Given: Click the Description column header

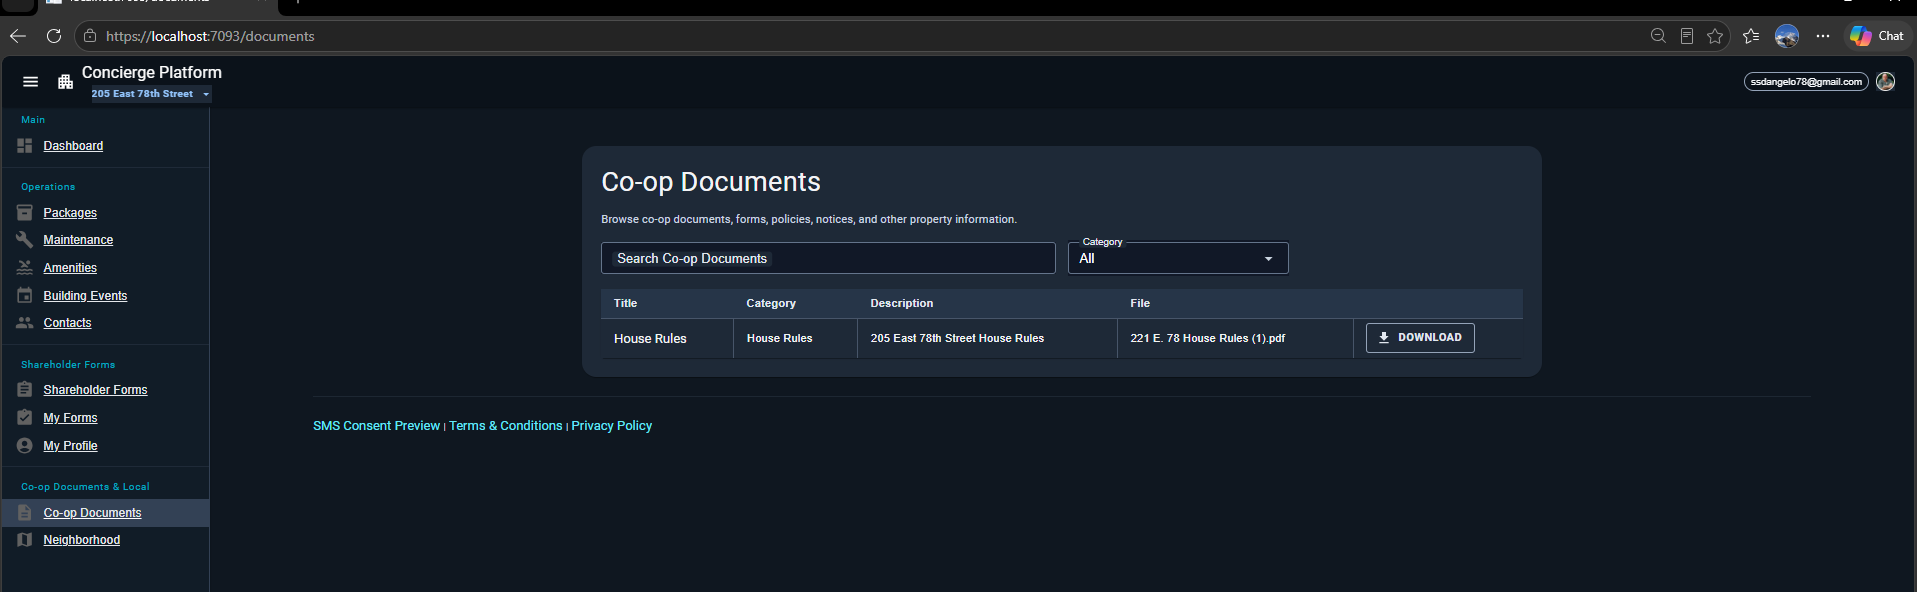Looking at the screenshot, I should [x=902, y=303].
